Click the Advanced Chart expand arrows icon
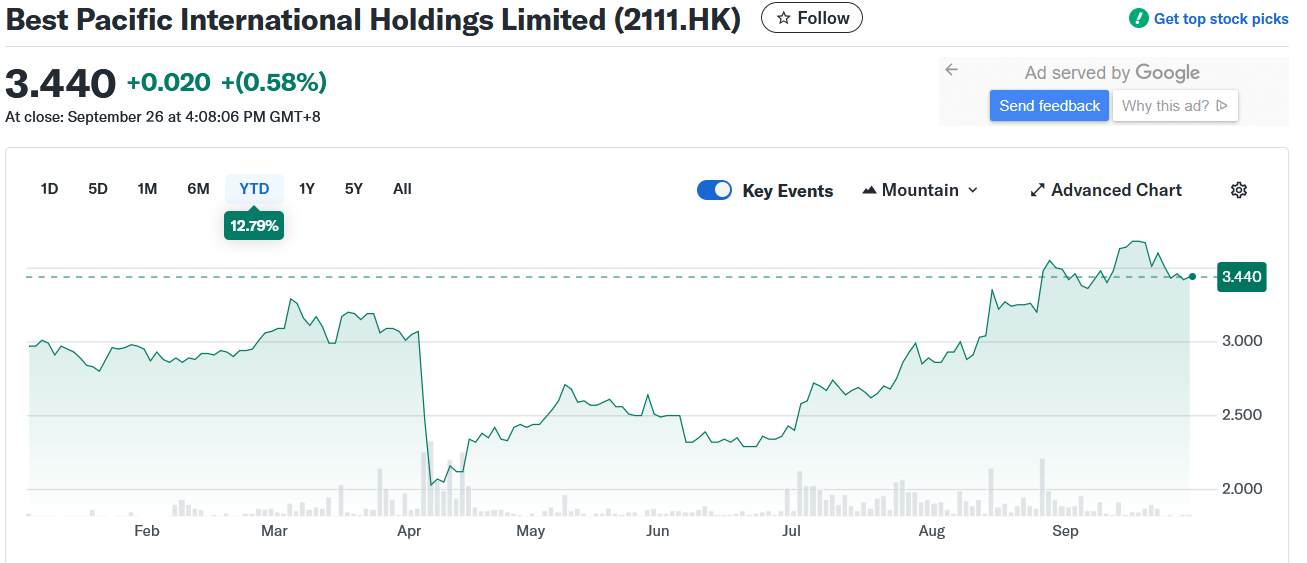Screen dimensions: 1307x563 tap(1038, 190)
